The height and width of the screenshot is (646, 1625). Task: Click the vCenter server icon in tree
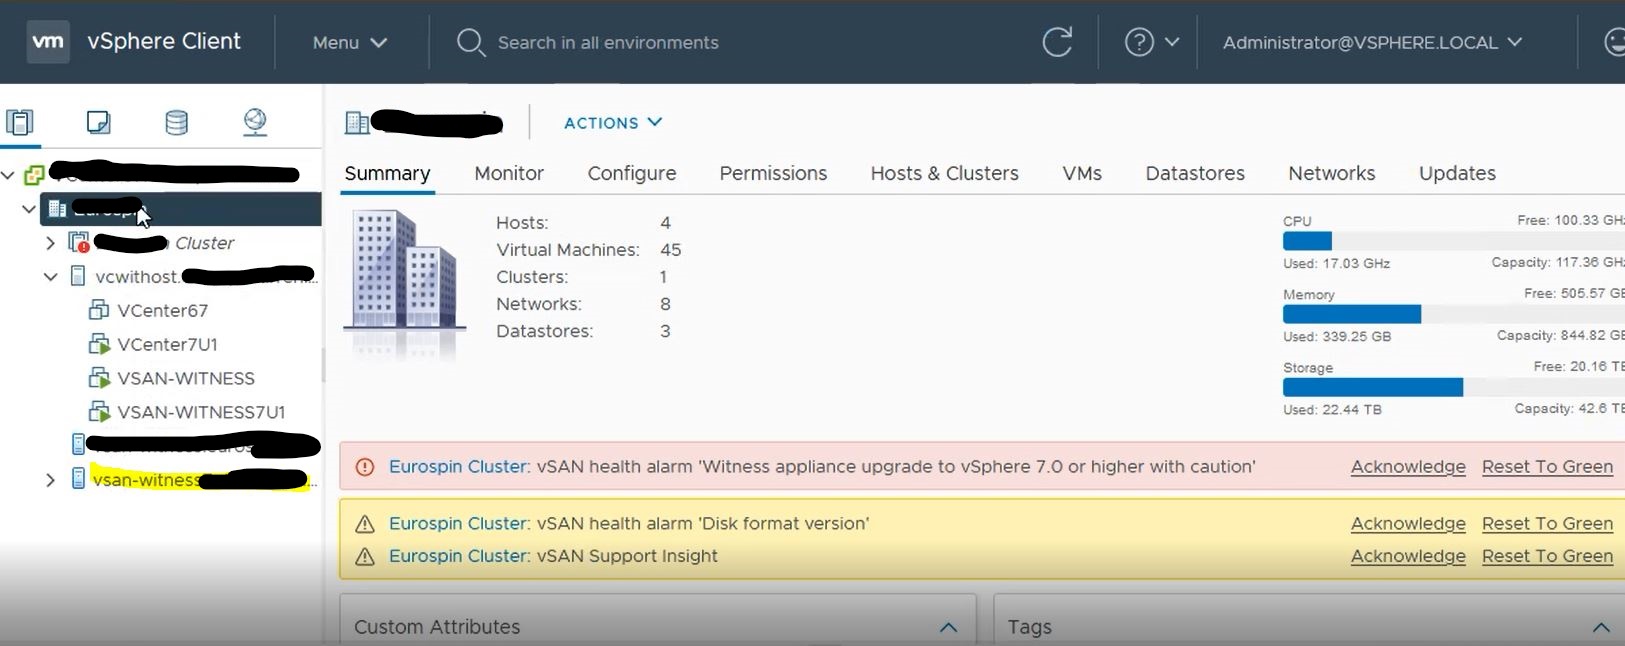pyautogui.click(x=34, y=175)
